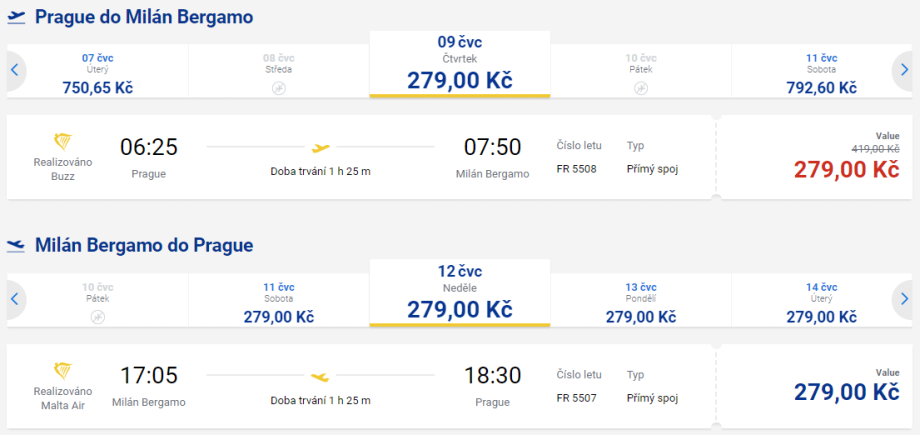Click the Ryanair harp logo above Malta Air
This screenshot has height=435, width=920.
coord(63,370)
